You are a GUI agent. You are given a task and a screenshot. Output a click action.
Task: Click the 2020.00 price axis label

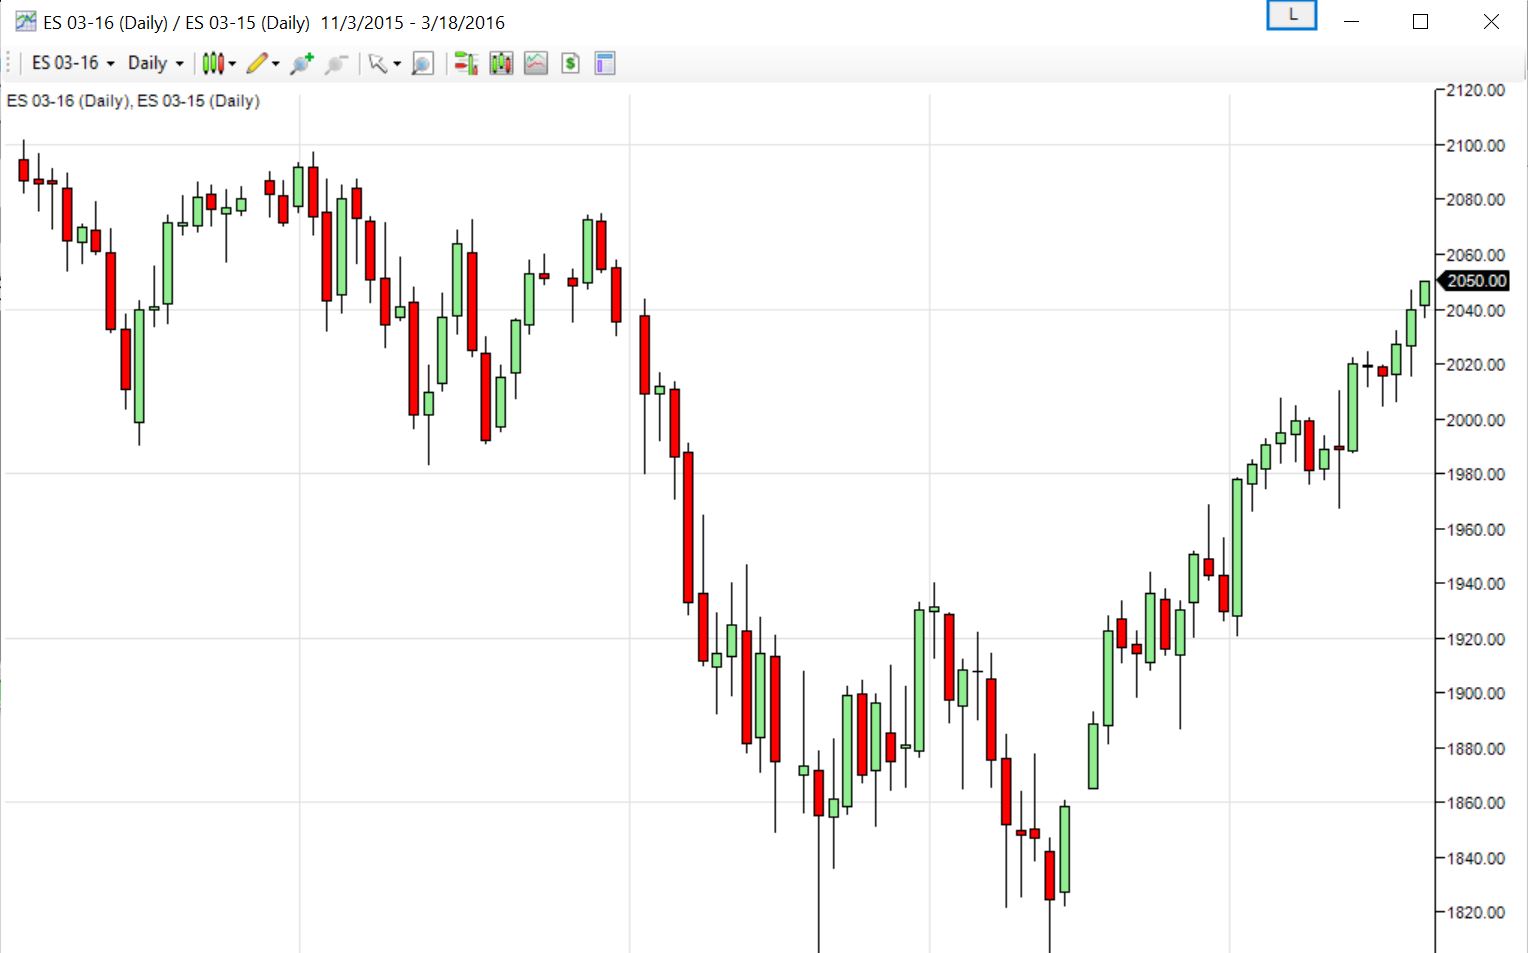[x=1475, y=365]
